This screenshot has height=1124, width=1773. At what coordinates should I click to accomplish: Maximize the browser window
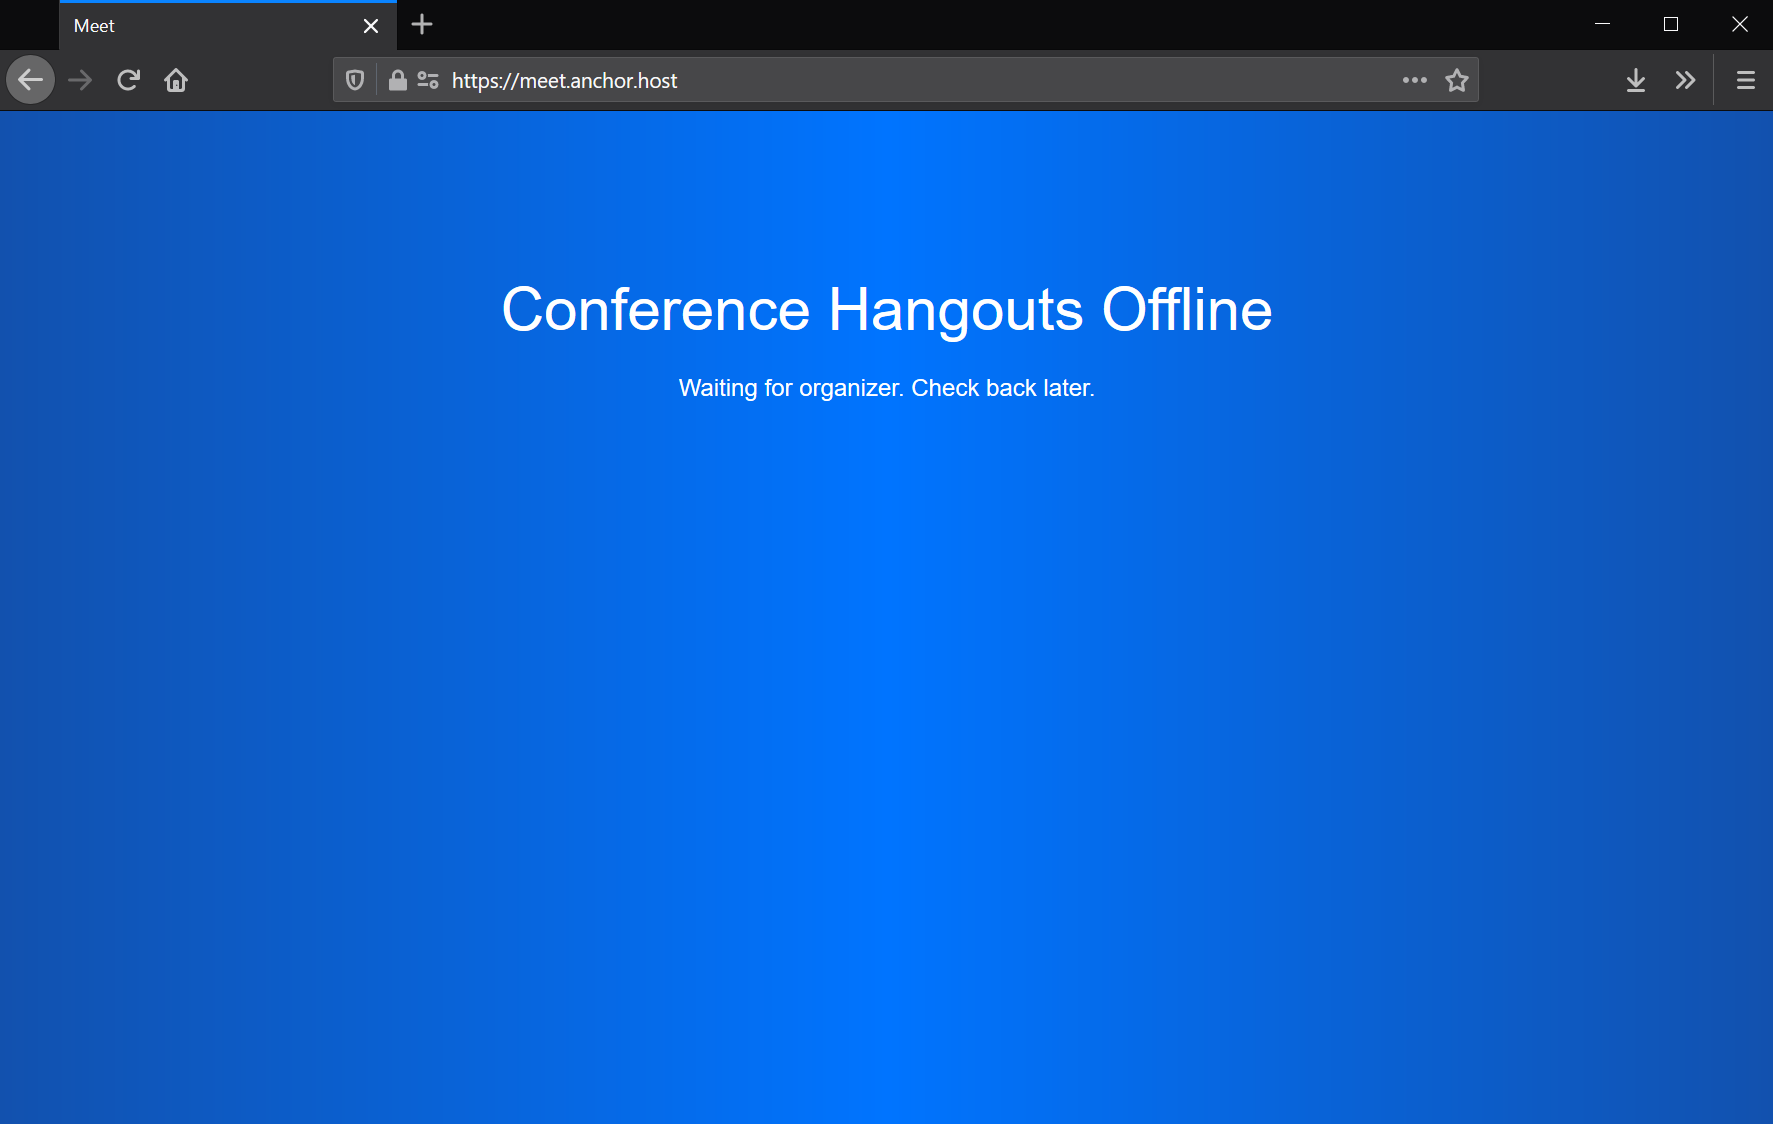[x=1671, y=24]
